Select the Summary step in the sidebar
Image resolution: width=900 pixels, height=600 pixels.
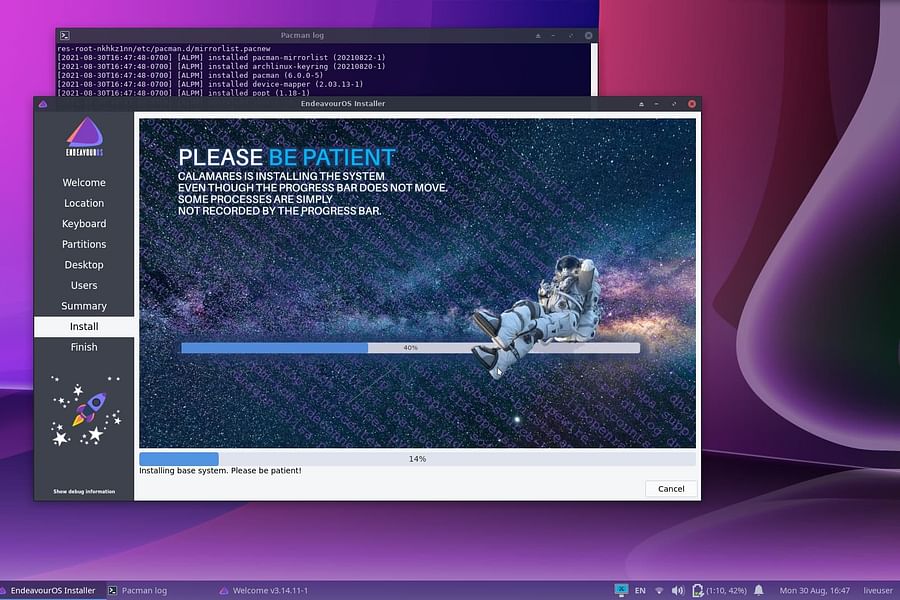[x=83, y=305]
